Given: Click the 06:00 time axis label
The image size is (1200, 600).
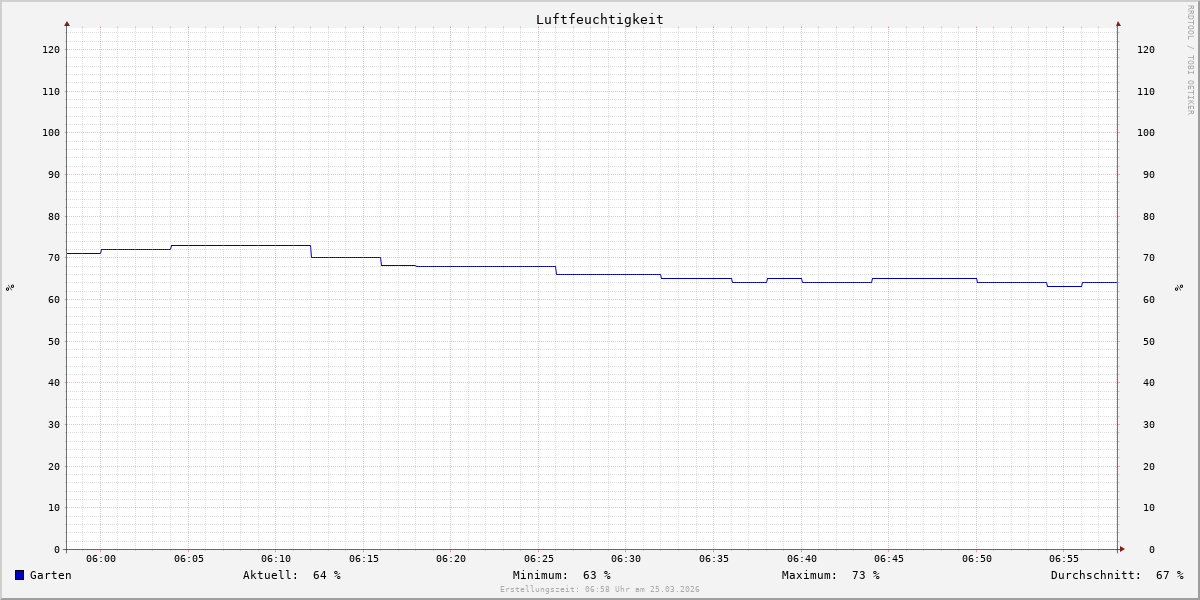Looking at the screenshot, I should coord(101,559).
